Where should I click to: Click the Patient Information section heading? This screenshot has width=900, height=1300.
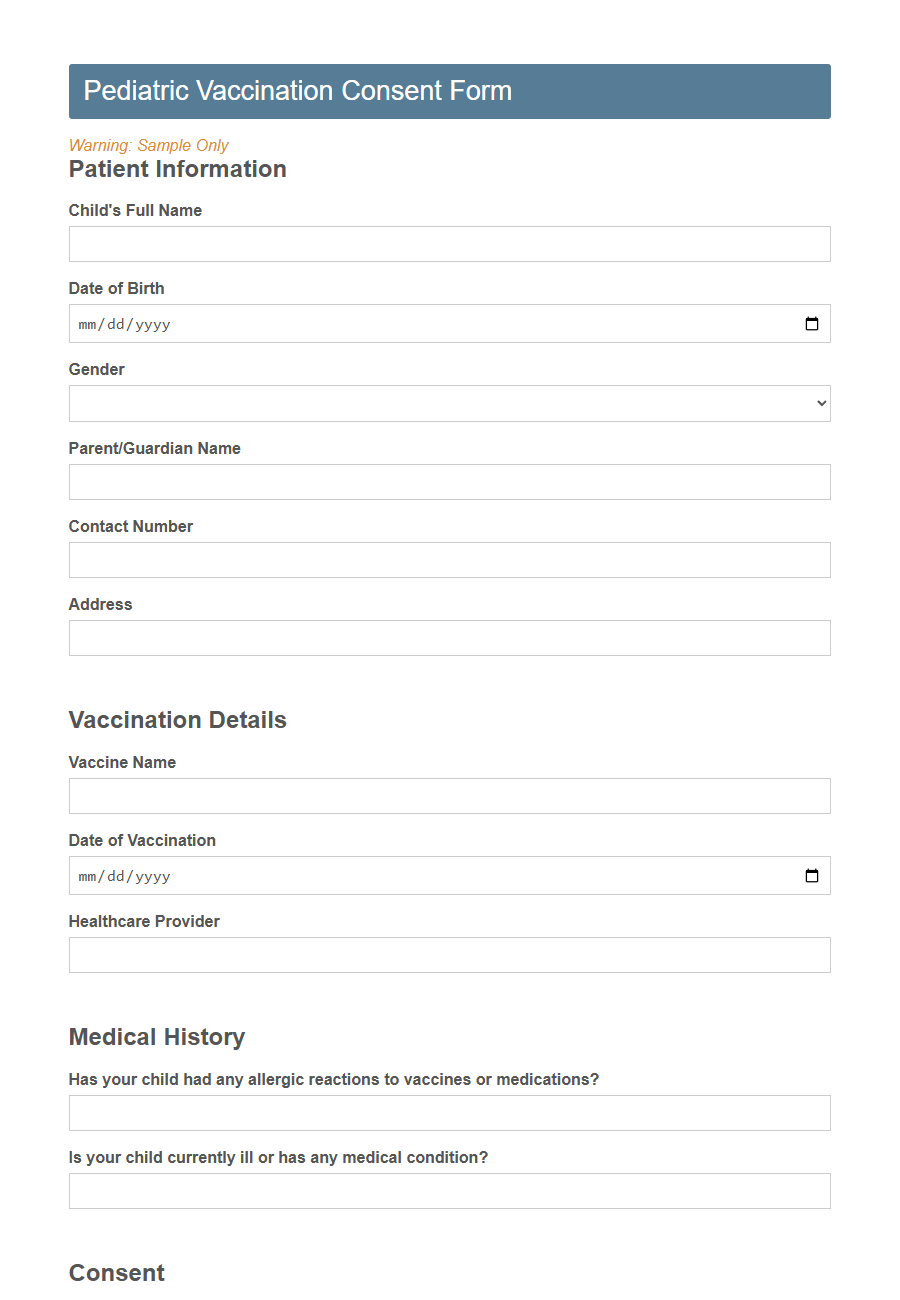pos(177,168)
